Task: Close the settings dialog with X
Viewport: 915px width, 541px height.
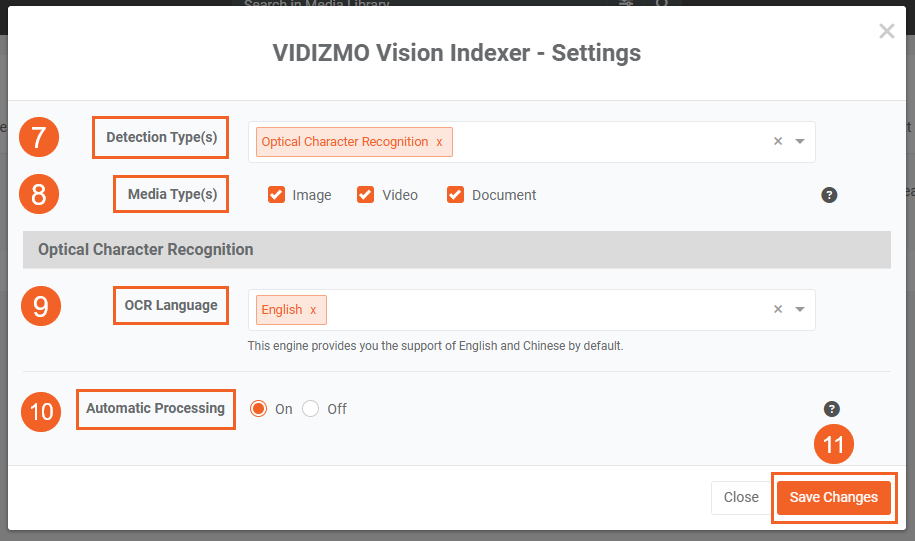Action: click(886, 32)
